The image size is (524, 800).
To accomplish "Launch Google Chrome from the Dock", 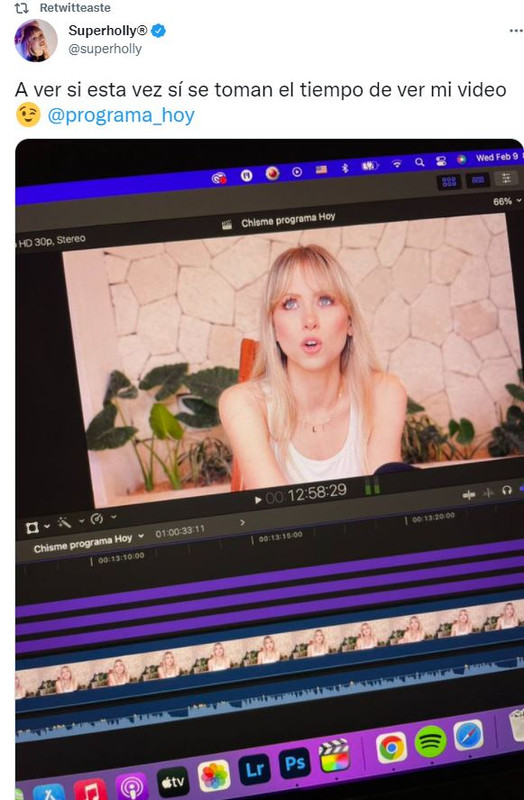I will [x=392, y=747].
